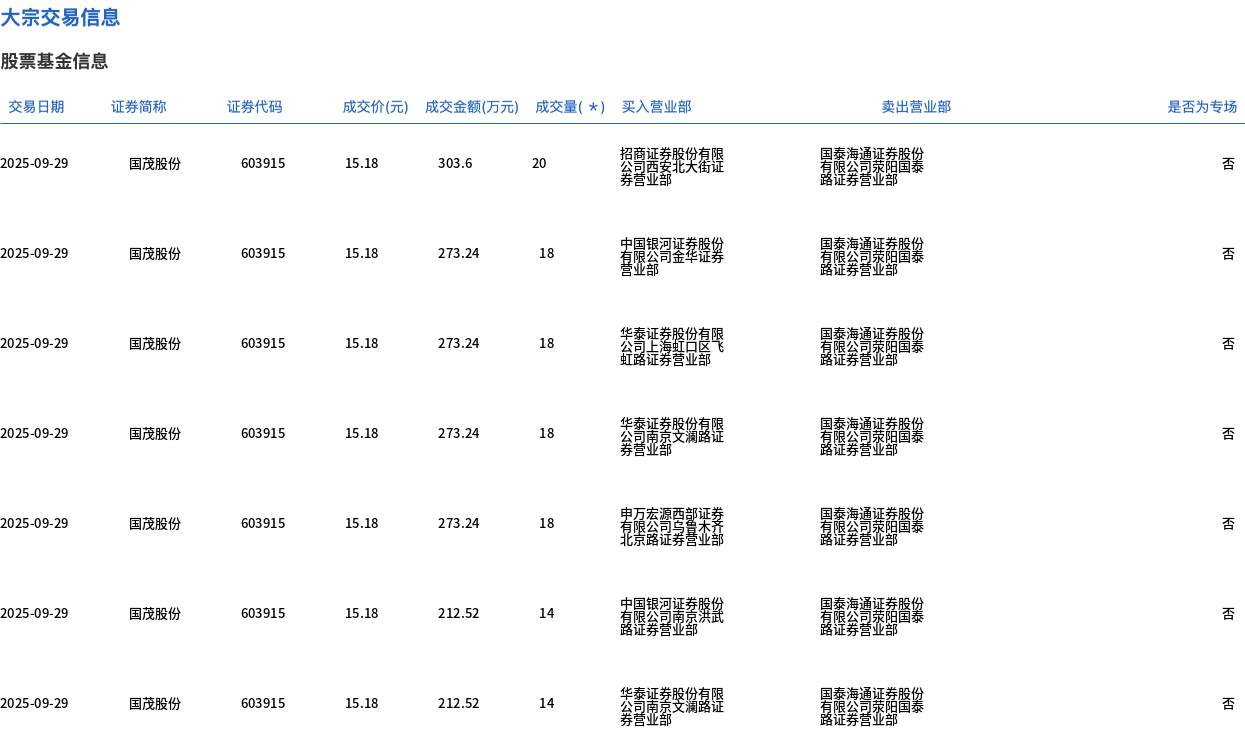The height and width of the screenshot is (754, 1245).
Task: Click the 成交量(＊) column header
Action: tap(570, 107)
